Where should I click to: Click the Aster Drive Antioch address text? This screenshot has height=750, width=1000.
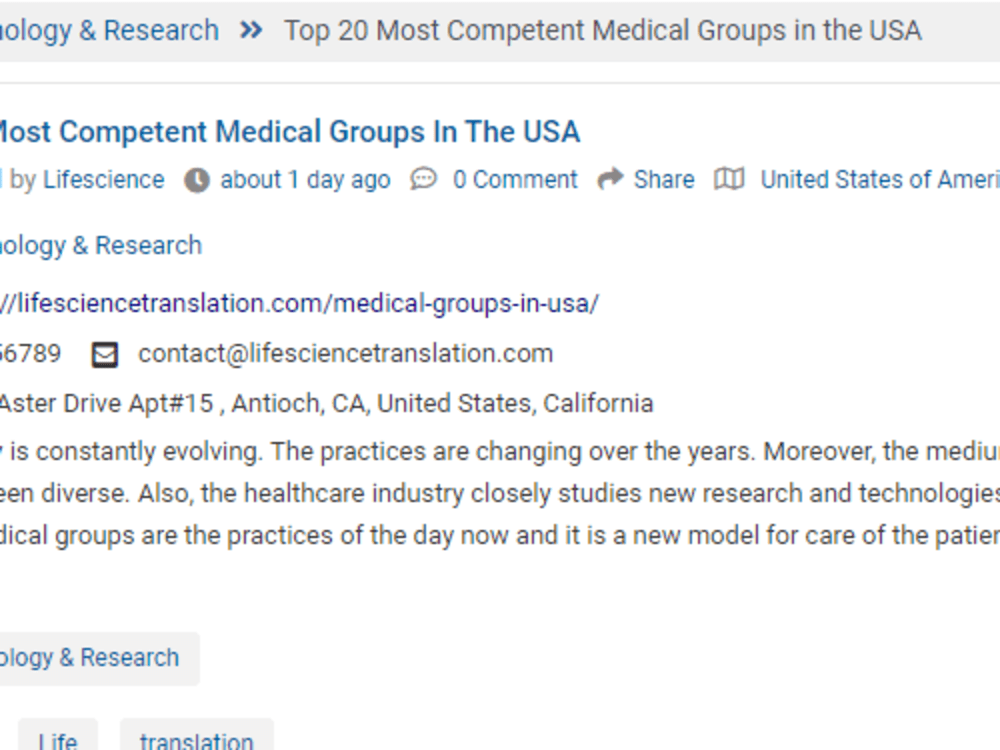(x=327, y=404)
